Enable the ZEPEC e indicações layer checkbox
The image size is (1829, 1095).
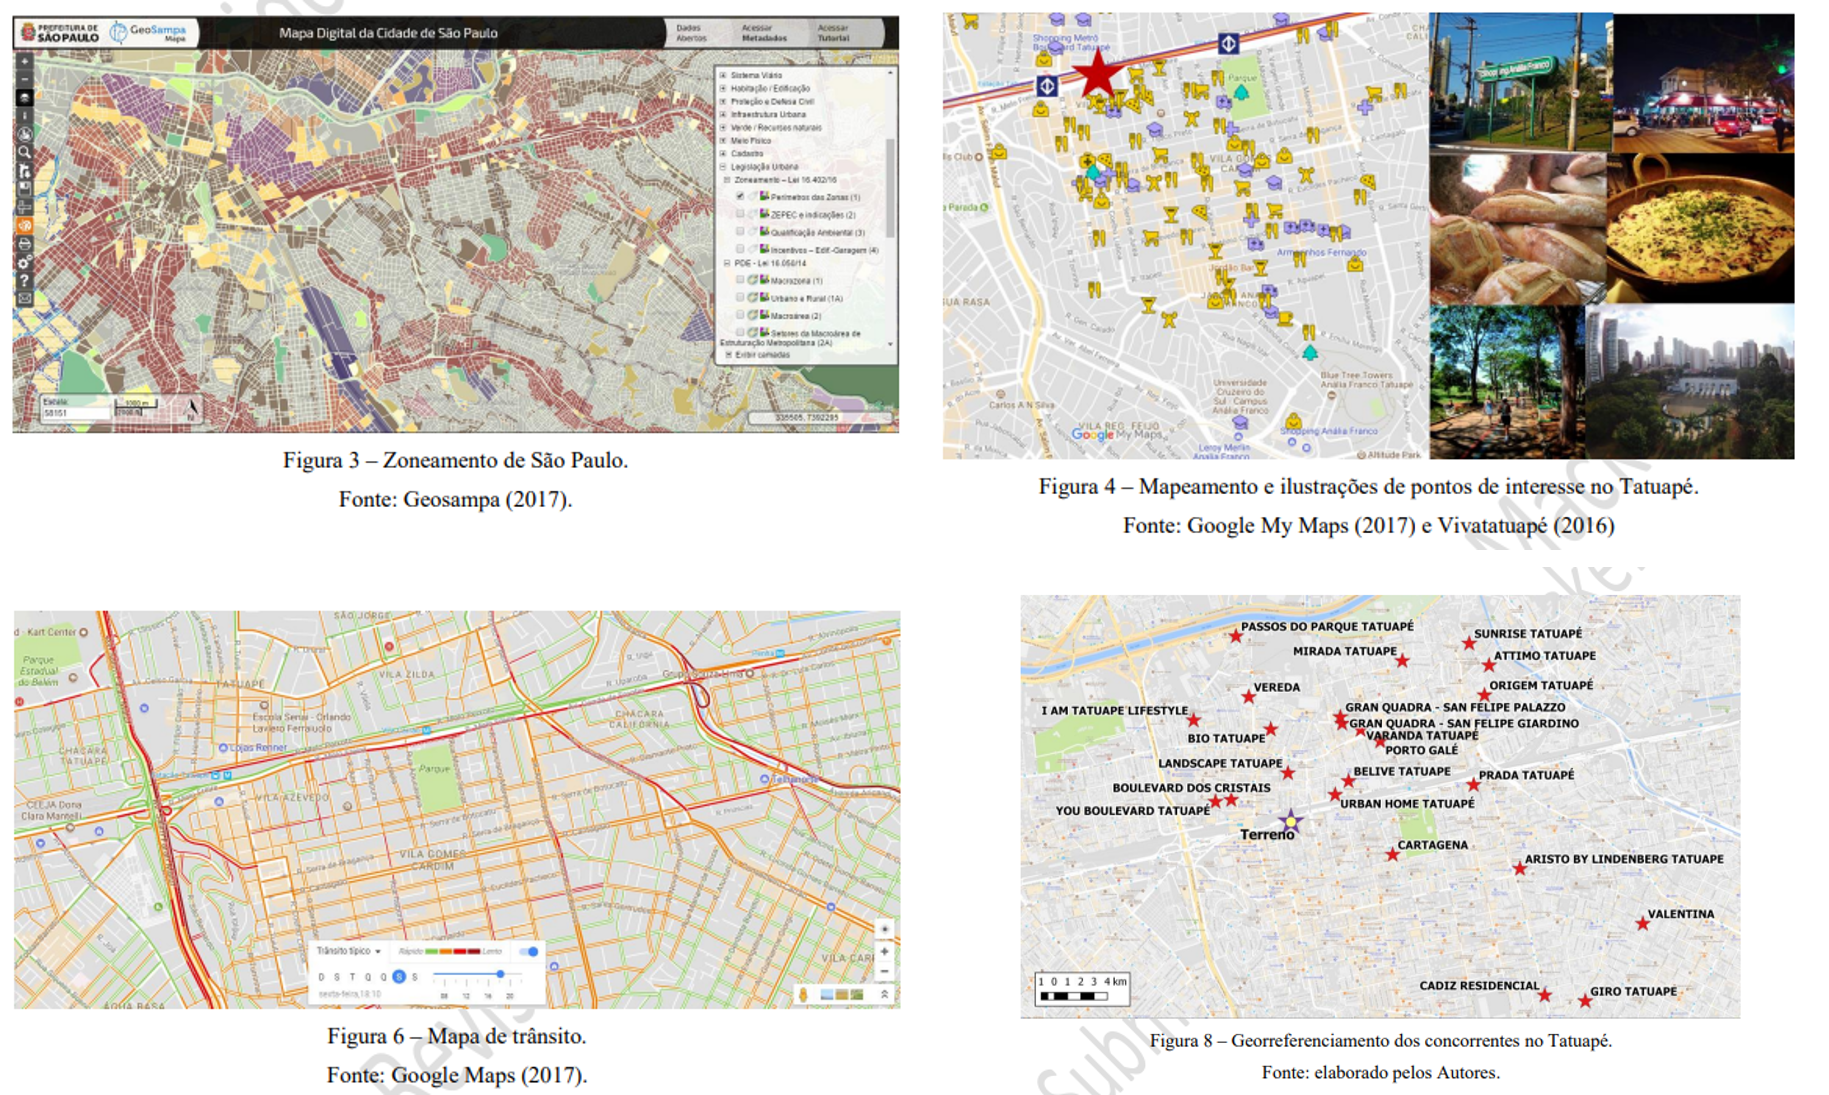[740, 214]
